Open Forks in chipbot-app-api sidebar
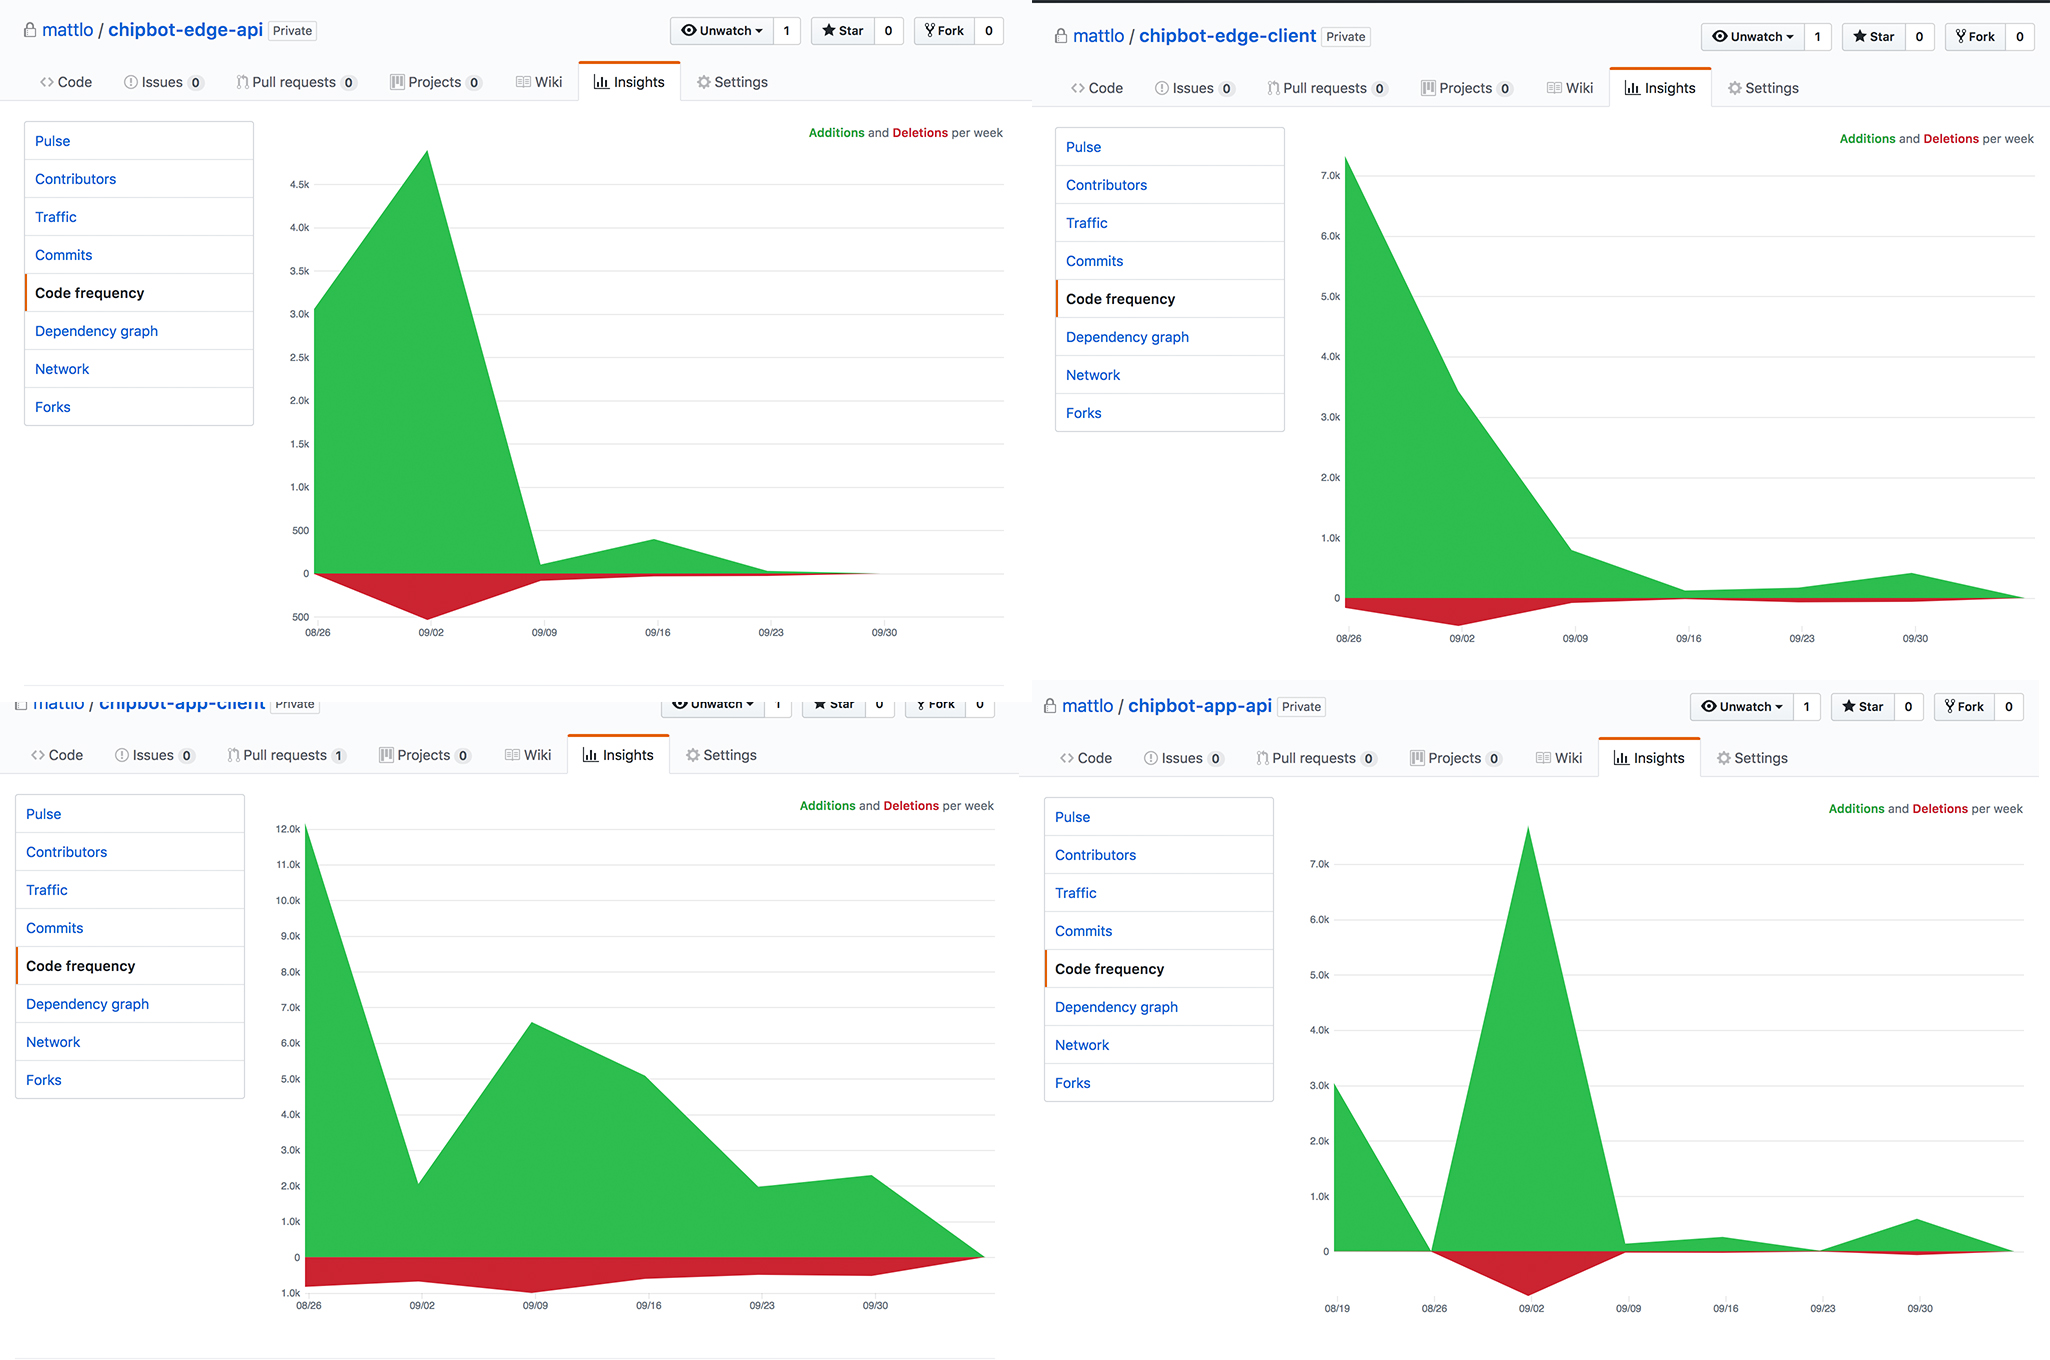 [x=1159, y=1083]
